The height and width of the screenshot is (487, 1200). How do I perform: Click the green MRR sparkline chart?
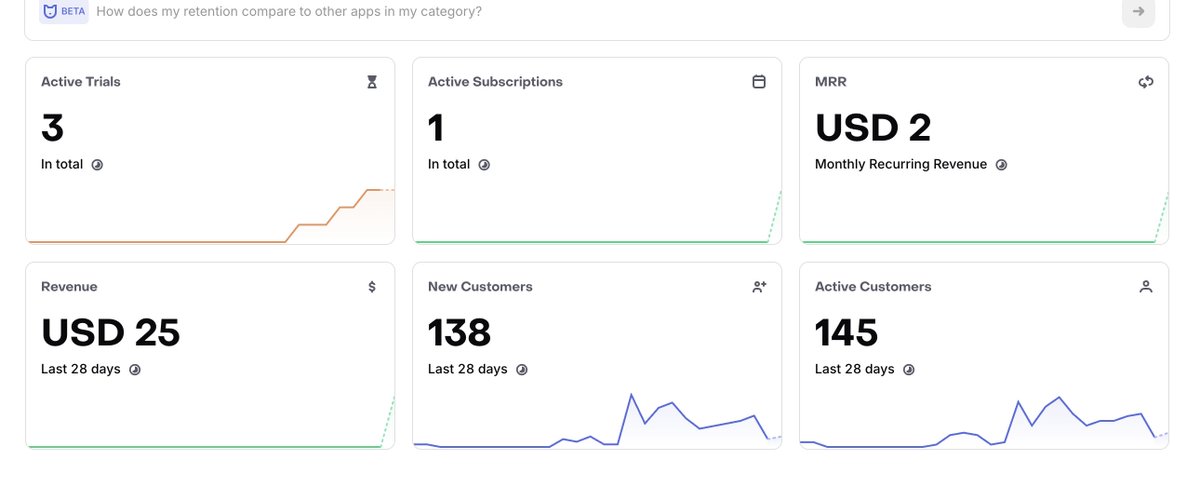(x=984, y=215)
